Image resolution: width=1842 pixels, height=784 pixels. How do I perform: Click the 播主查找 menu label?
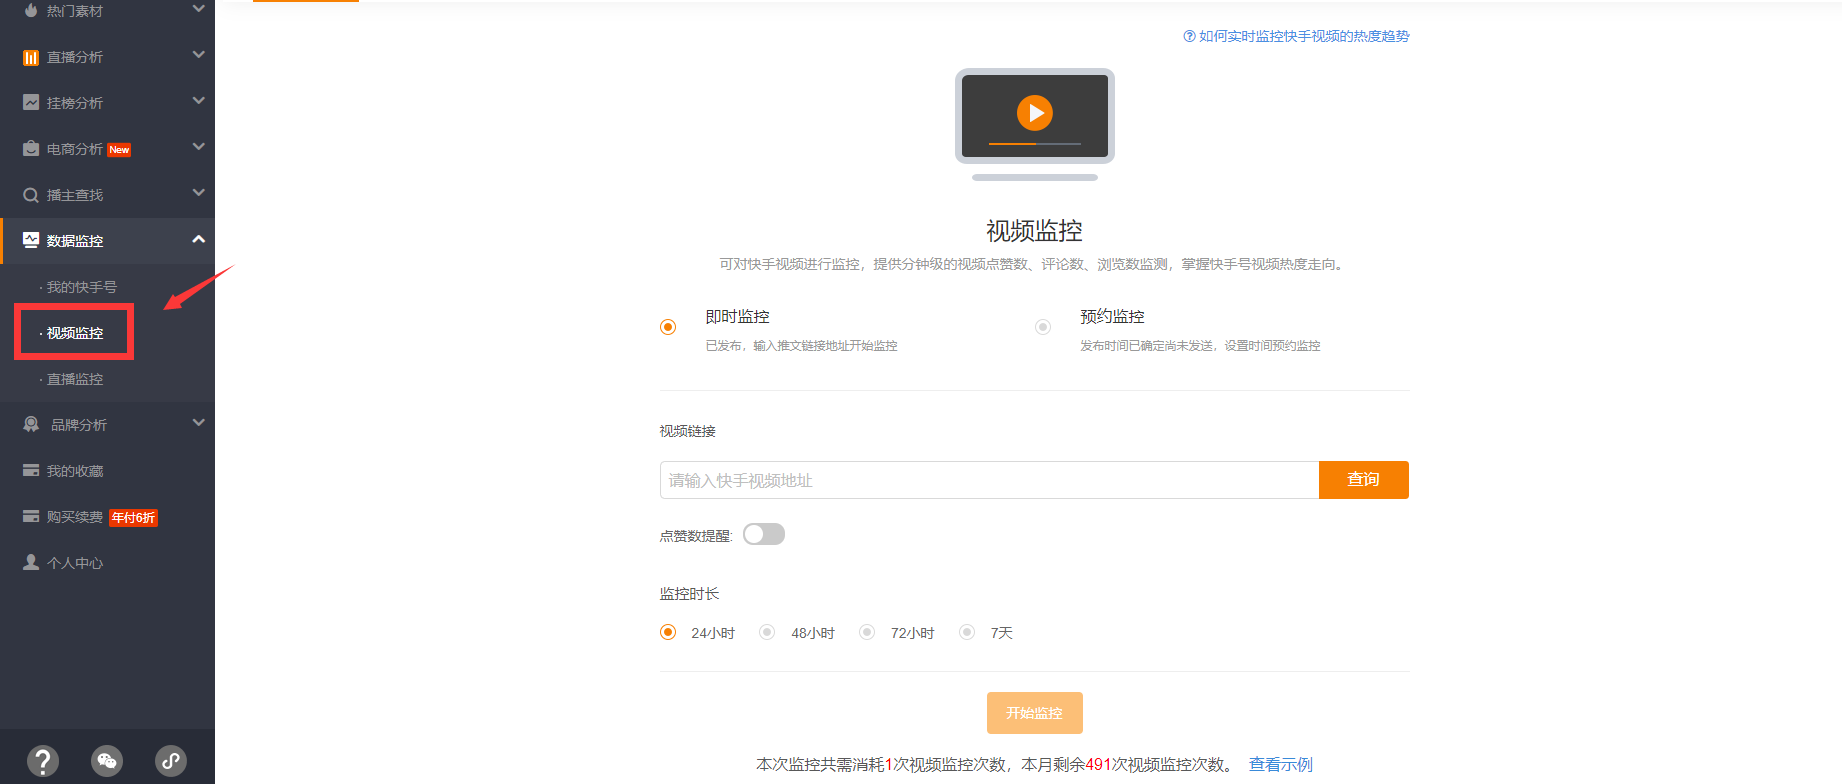click(75, 195)
